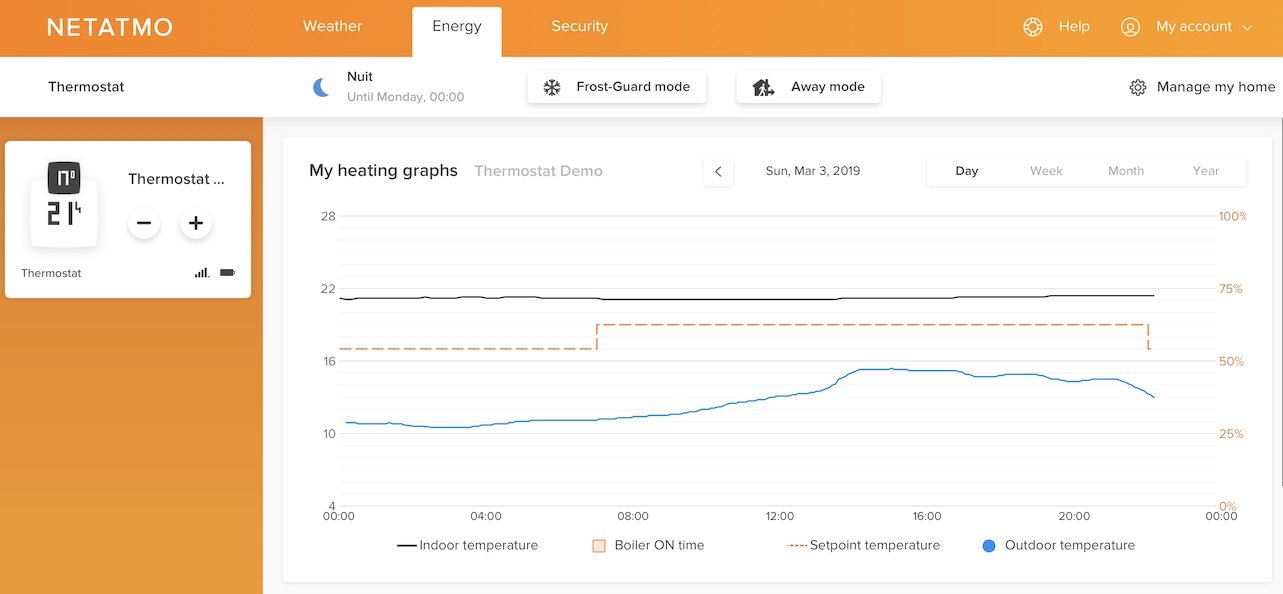Select the Week graph view
The width and height of the screenshot is (1283, 594).
[1046, 171]
